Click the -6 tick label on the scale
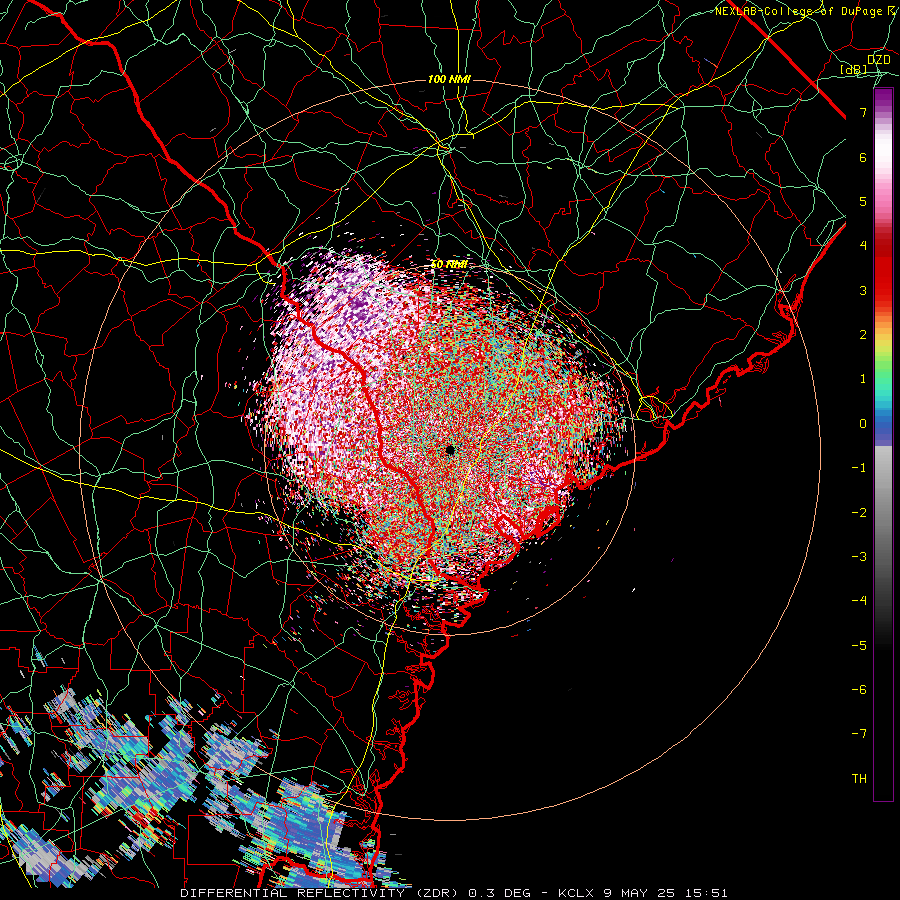Screen dimensions: 900x900 [859, 690]
